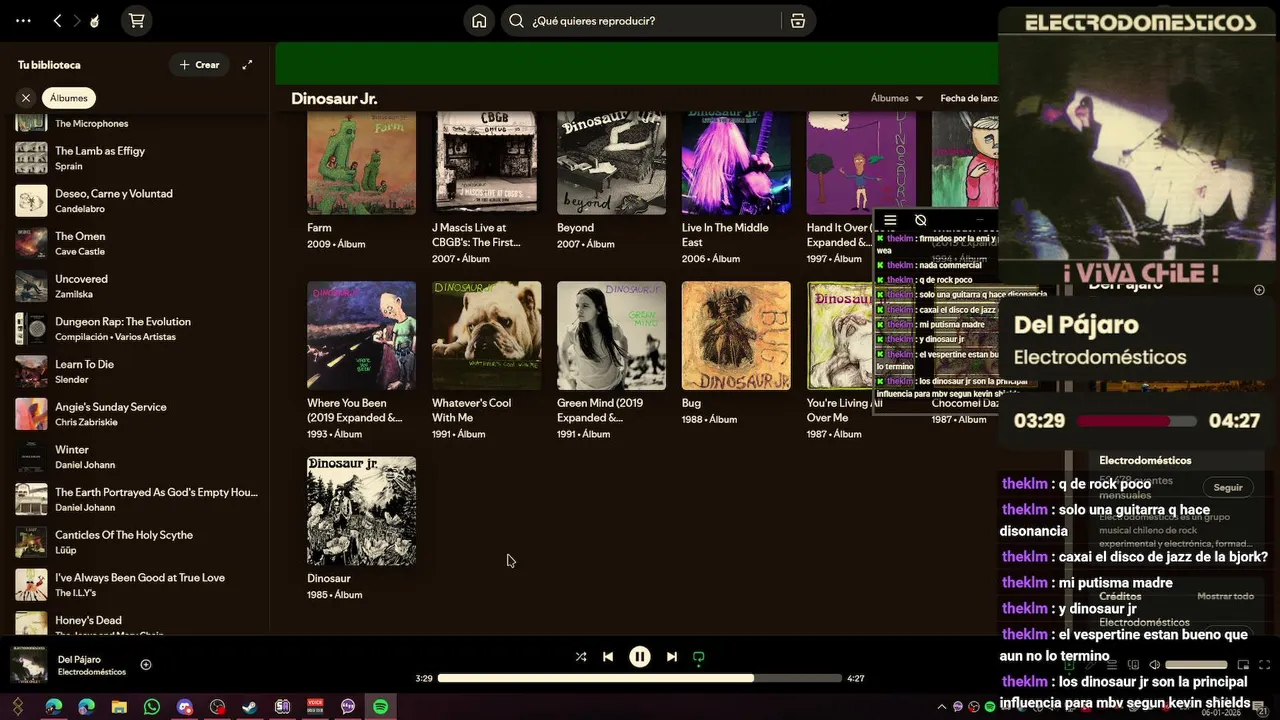Pause the current track
The height and width of the screenshot is (720, 1280).
click(x=640, y=657)
